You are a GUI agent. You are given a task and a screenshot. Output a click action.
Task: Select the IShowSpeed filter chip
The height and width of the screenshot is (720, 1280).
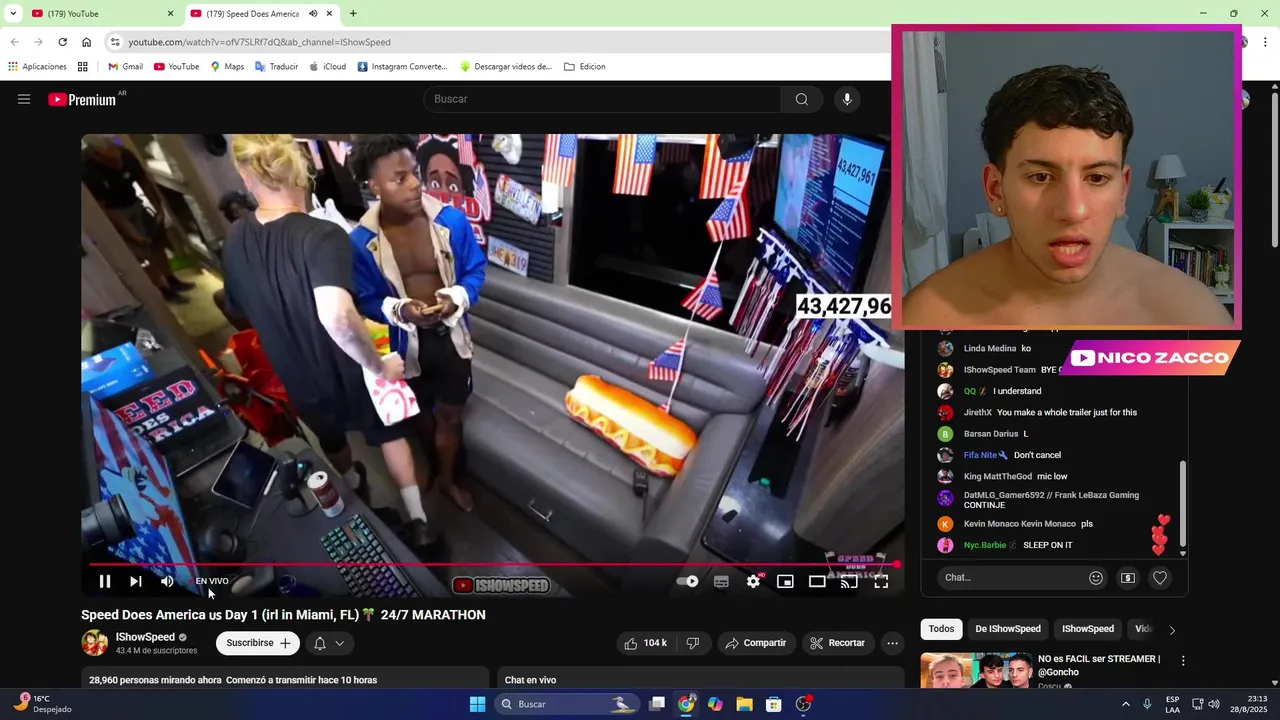click(x=1087, y=629)
